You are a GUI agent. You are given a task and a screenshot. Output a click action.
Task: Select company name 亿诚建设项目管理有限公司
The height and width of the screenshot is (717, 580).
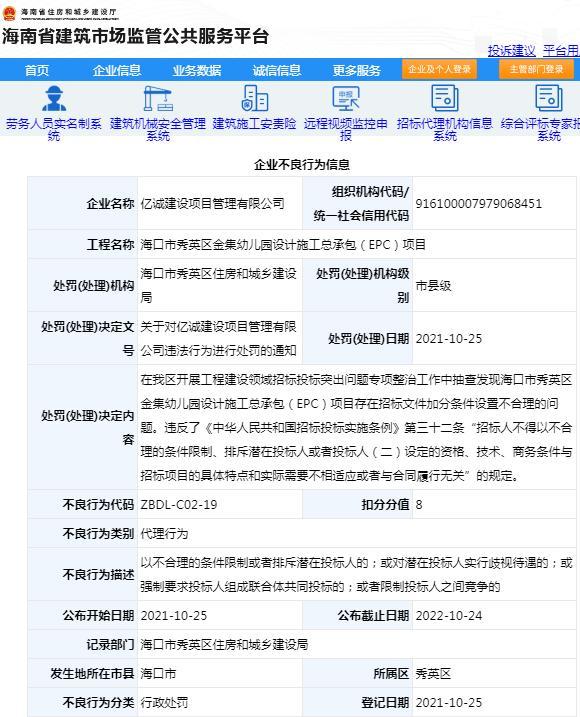(x=213, y=203)
